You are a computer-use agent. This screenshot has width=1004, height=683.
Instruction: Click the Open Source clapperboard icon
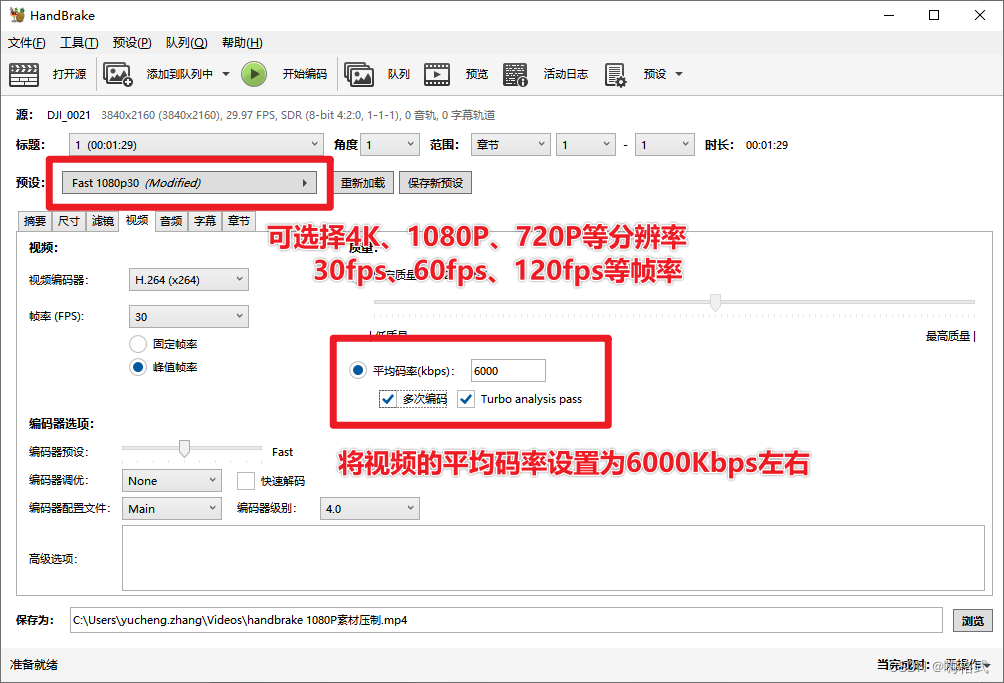pos(24,74)
